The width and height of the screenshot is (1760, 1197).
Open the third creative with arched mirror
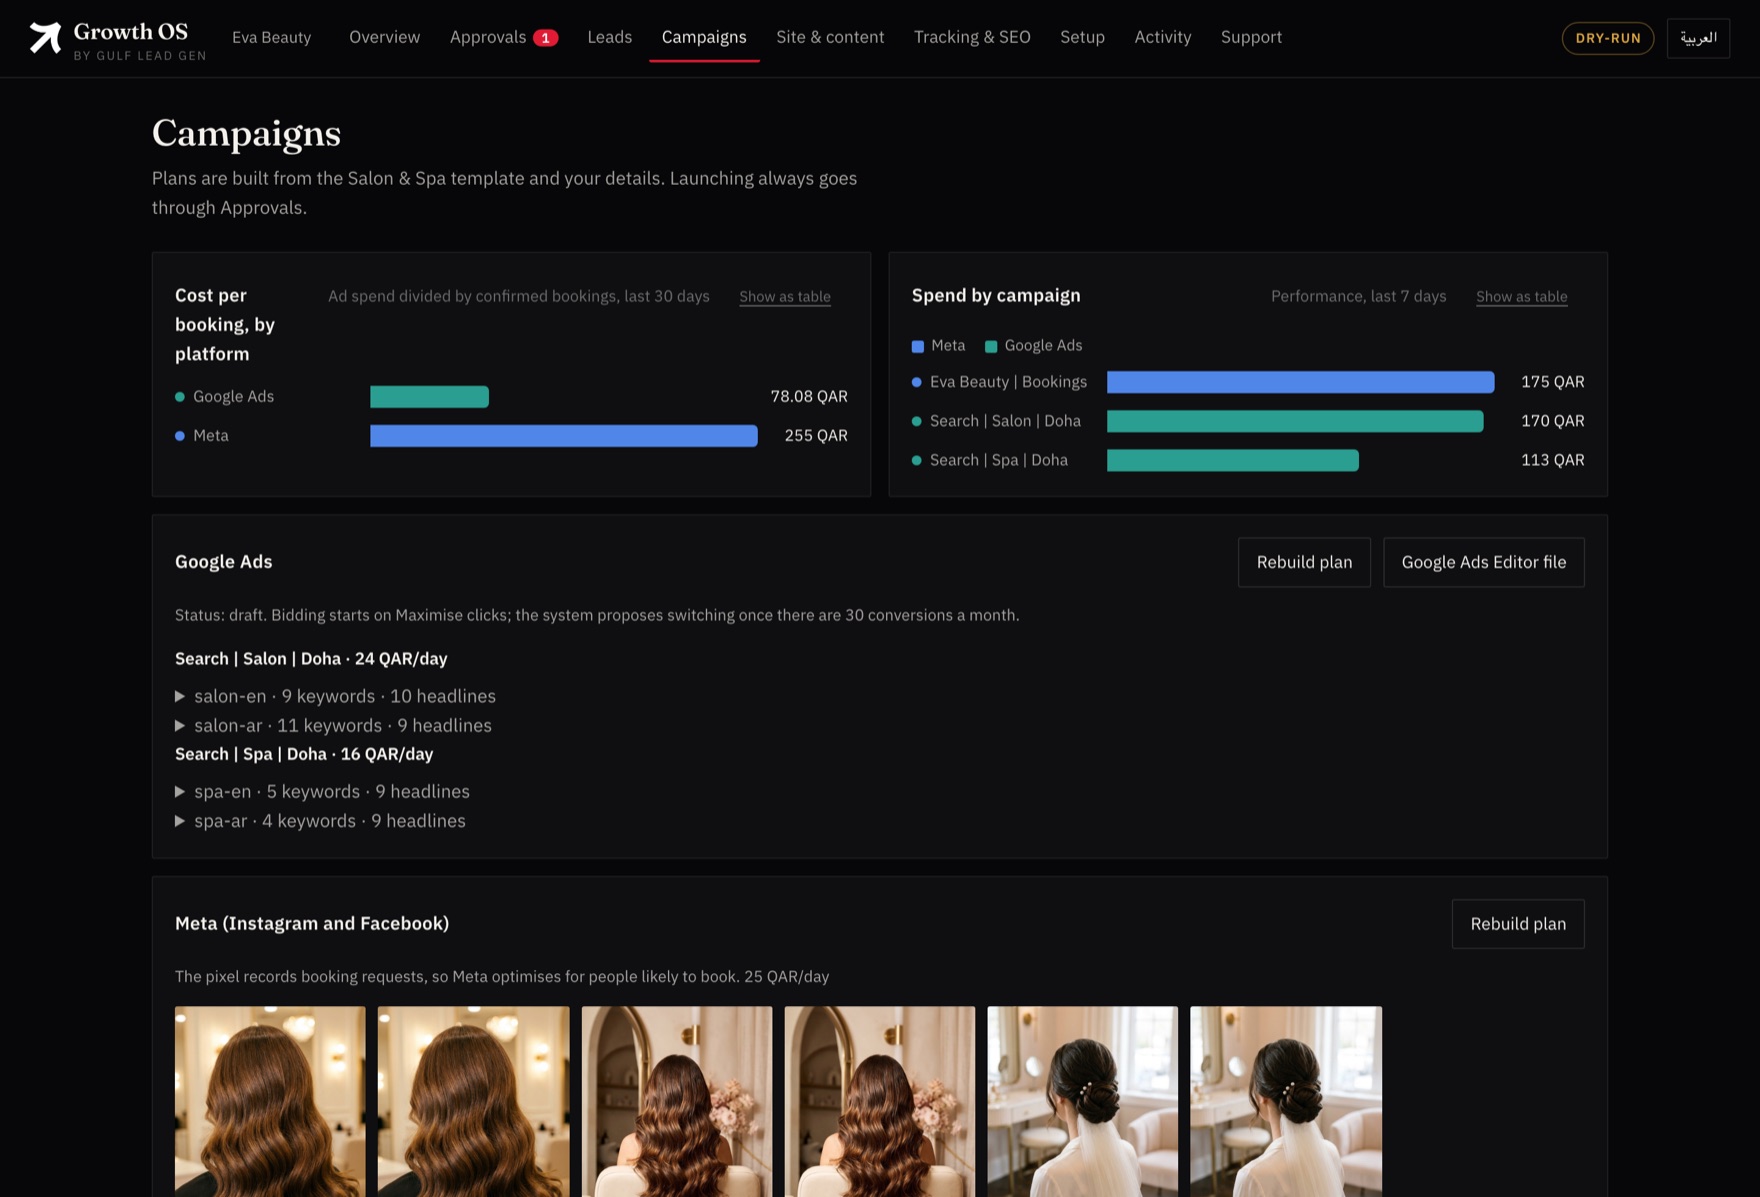pos(677,1101)
